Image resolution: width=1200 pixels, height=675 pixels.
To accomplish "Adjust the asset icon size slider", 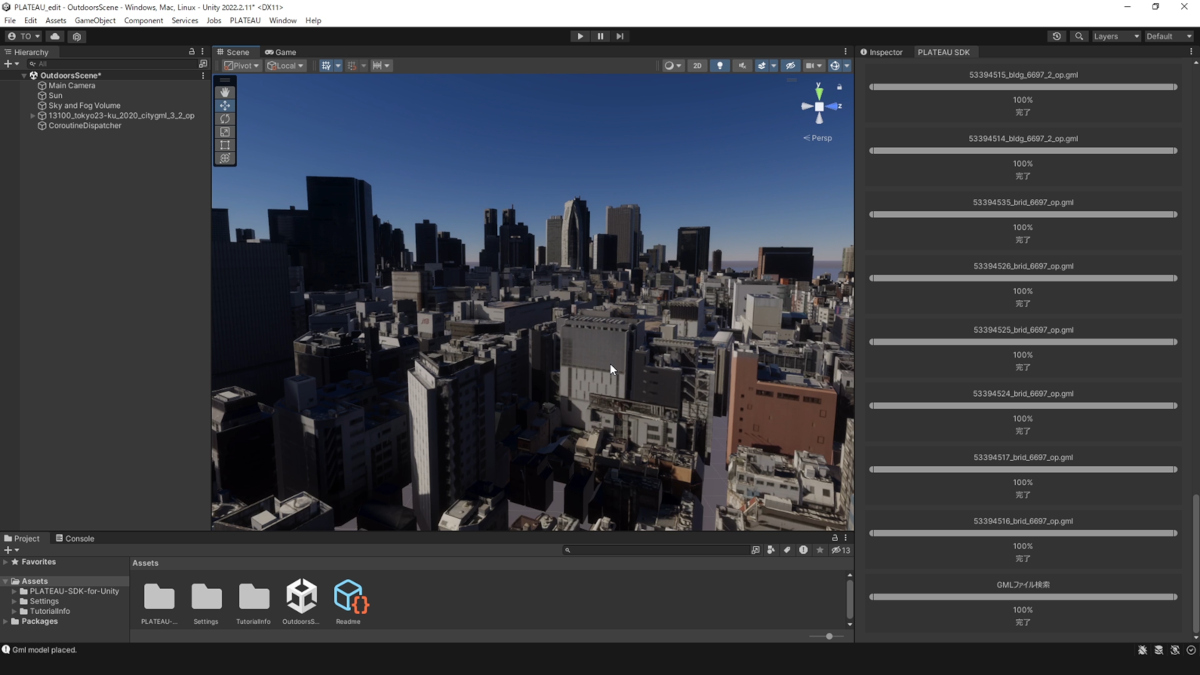I will pos(829,636).
